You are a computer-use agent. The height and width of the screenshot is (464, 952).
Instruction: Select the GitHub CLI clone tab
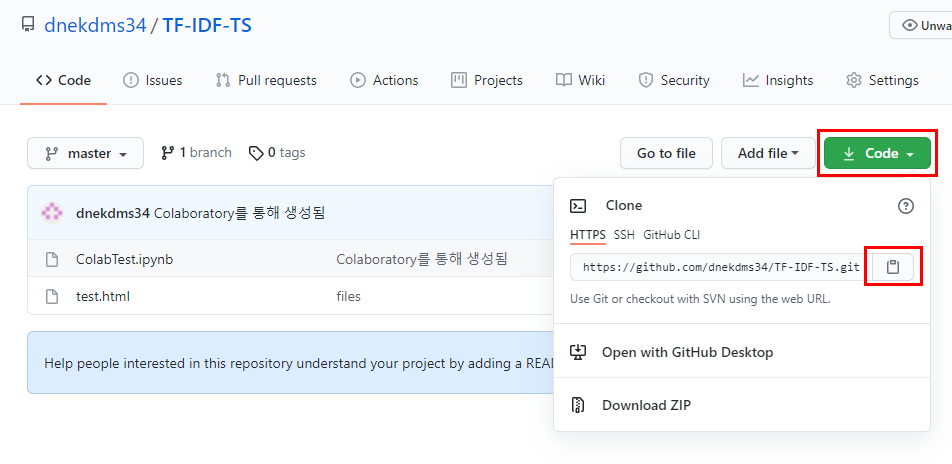pos(672,234)
